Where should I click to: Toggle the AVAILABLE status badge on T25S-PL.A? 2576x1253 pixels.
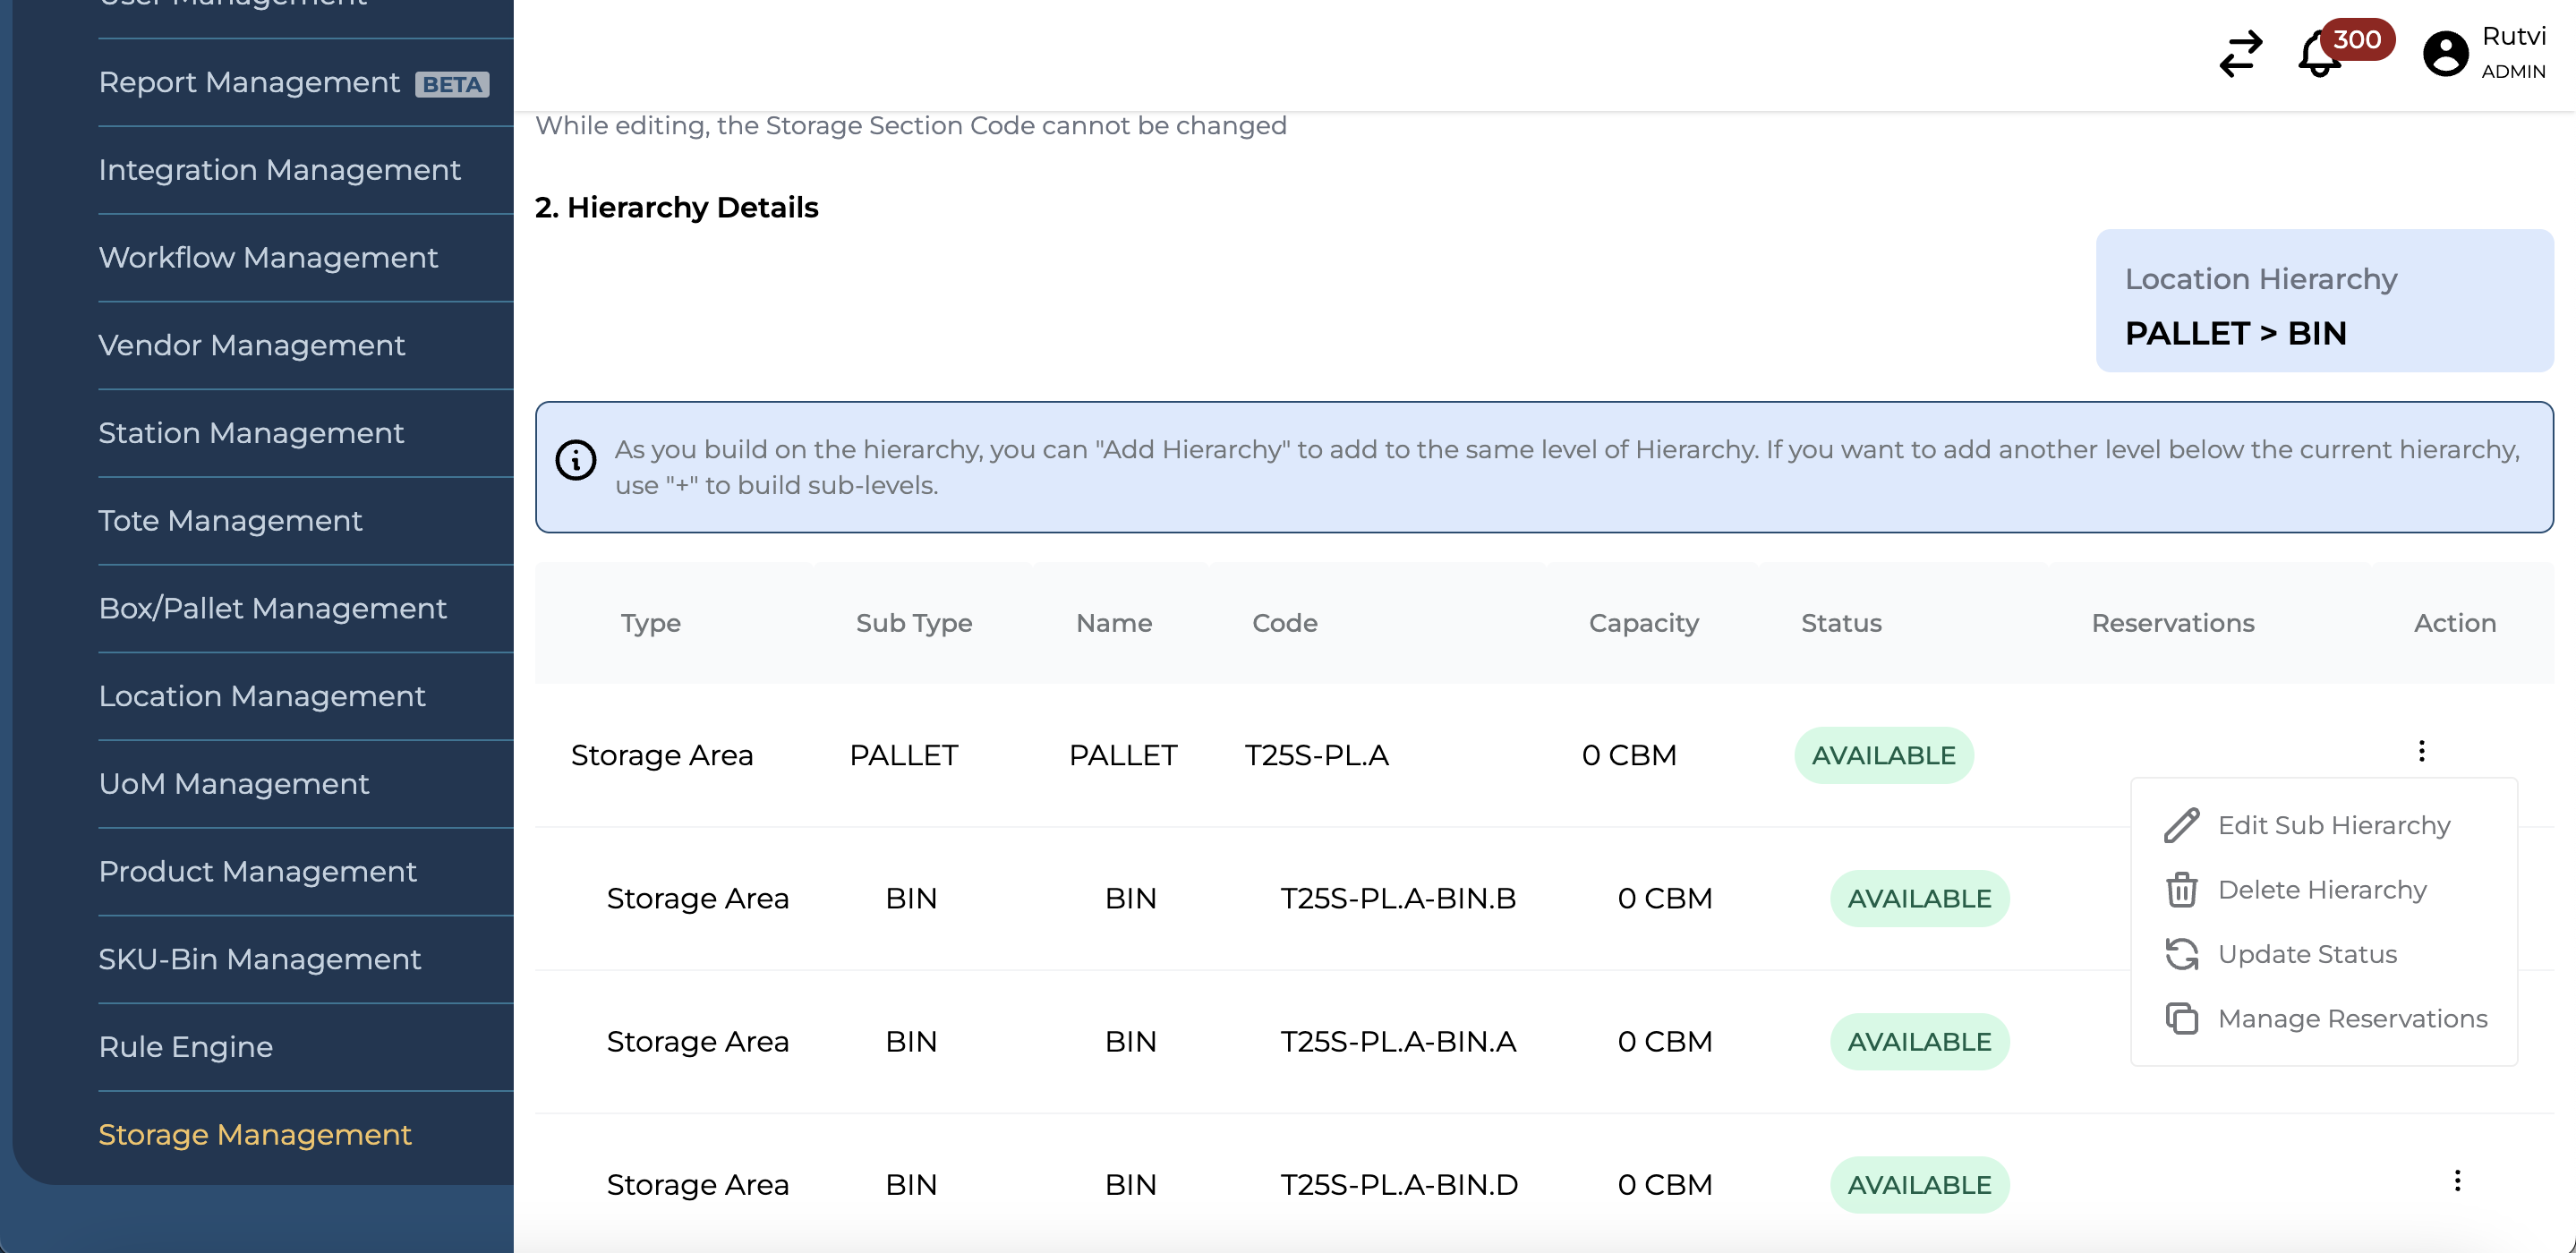[1884, 755]
